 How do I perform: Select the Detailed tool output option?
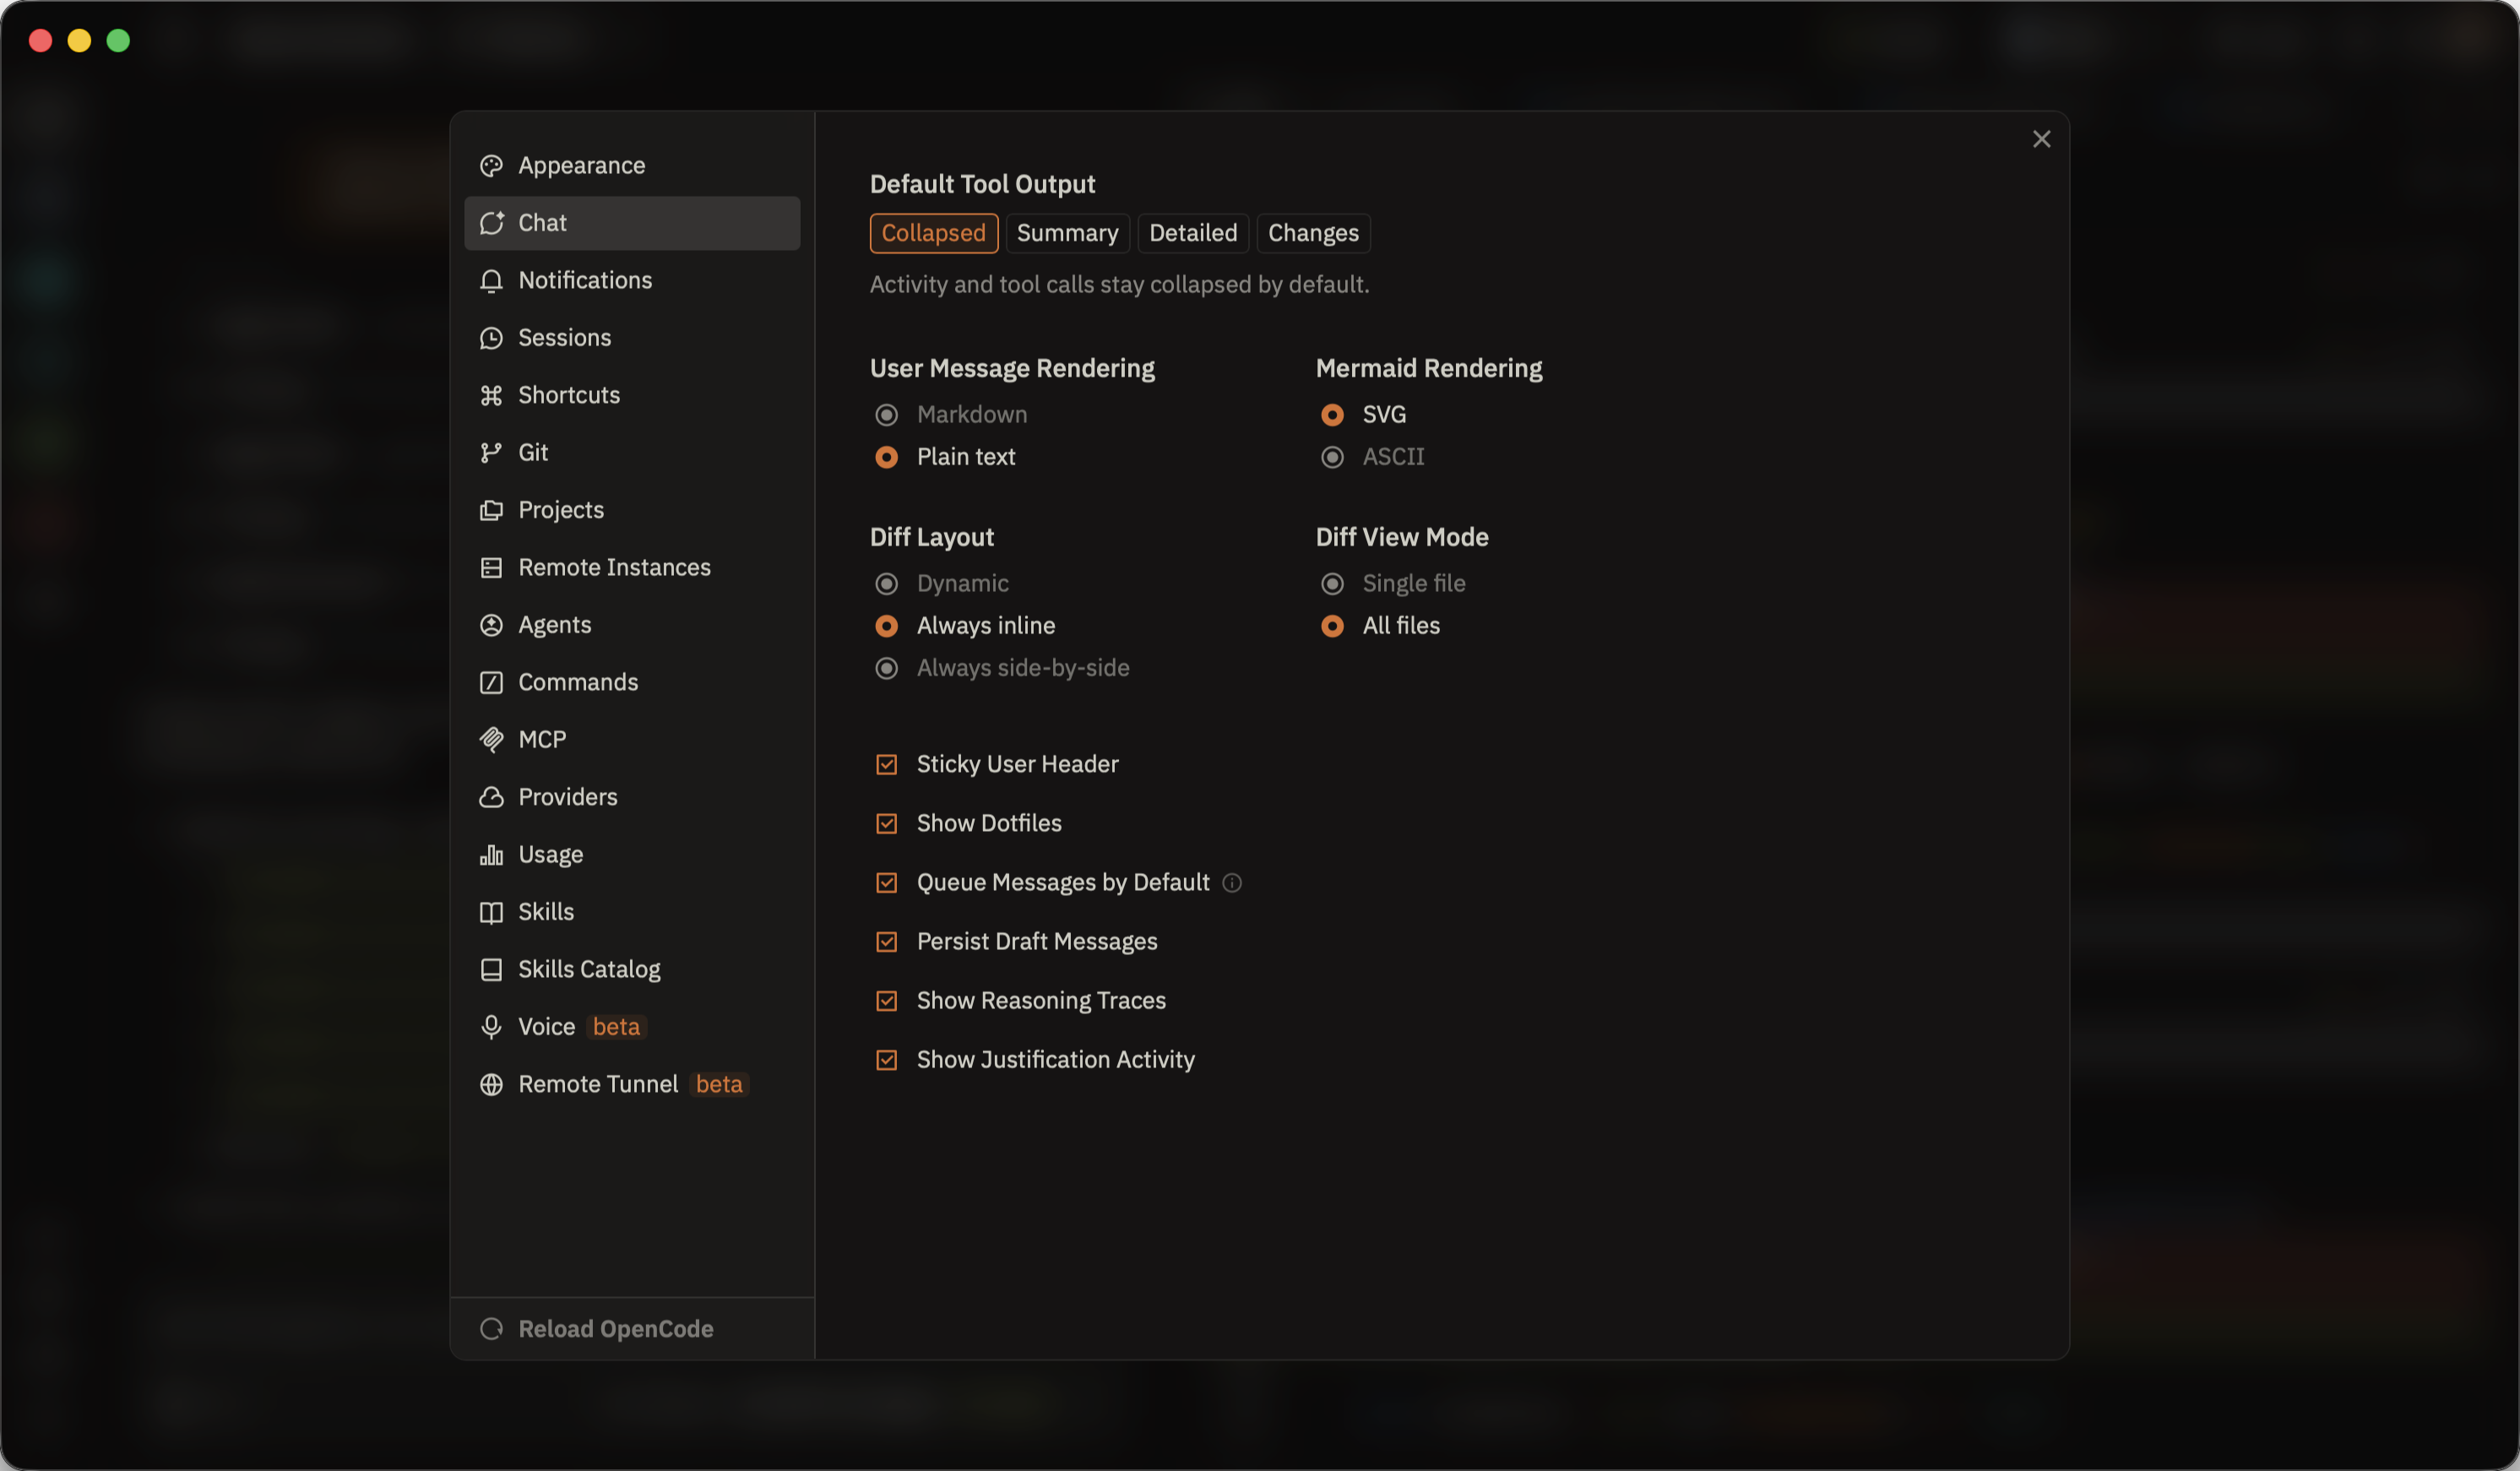point(1192,233)
